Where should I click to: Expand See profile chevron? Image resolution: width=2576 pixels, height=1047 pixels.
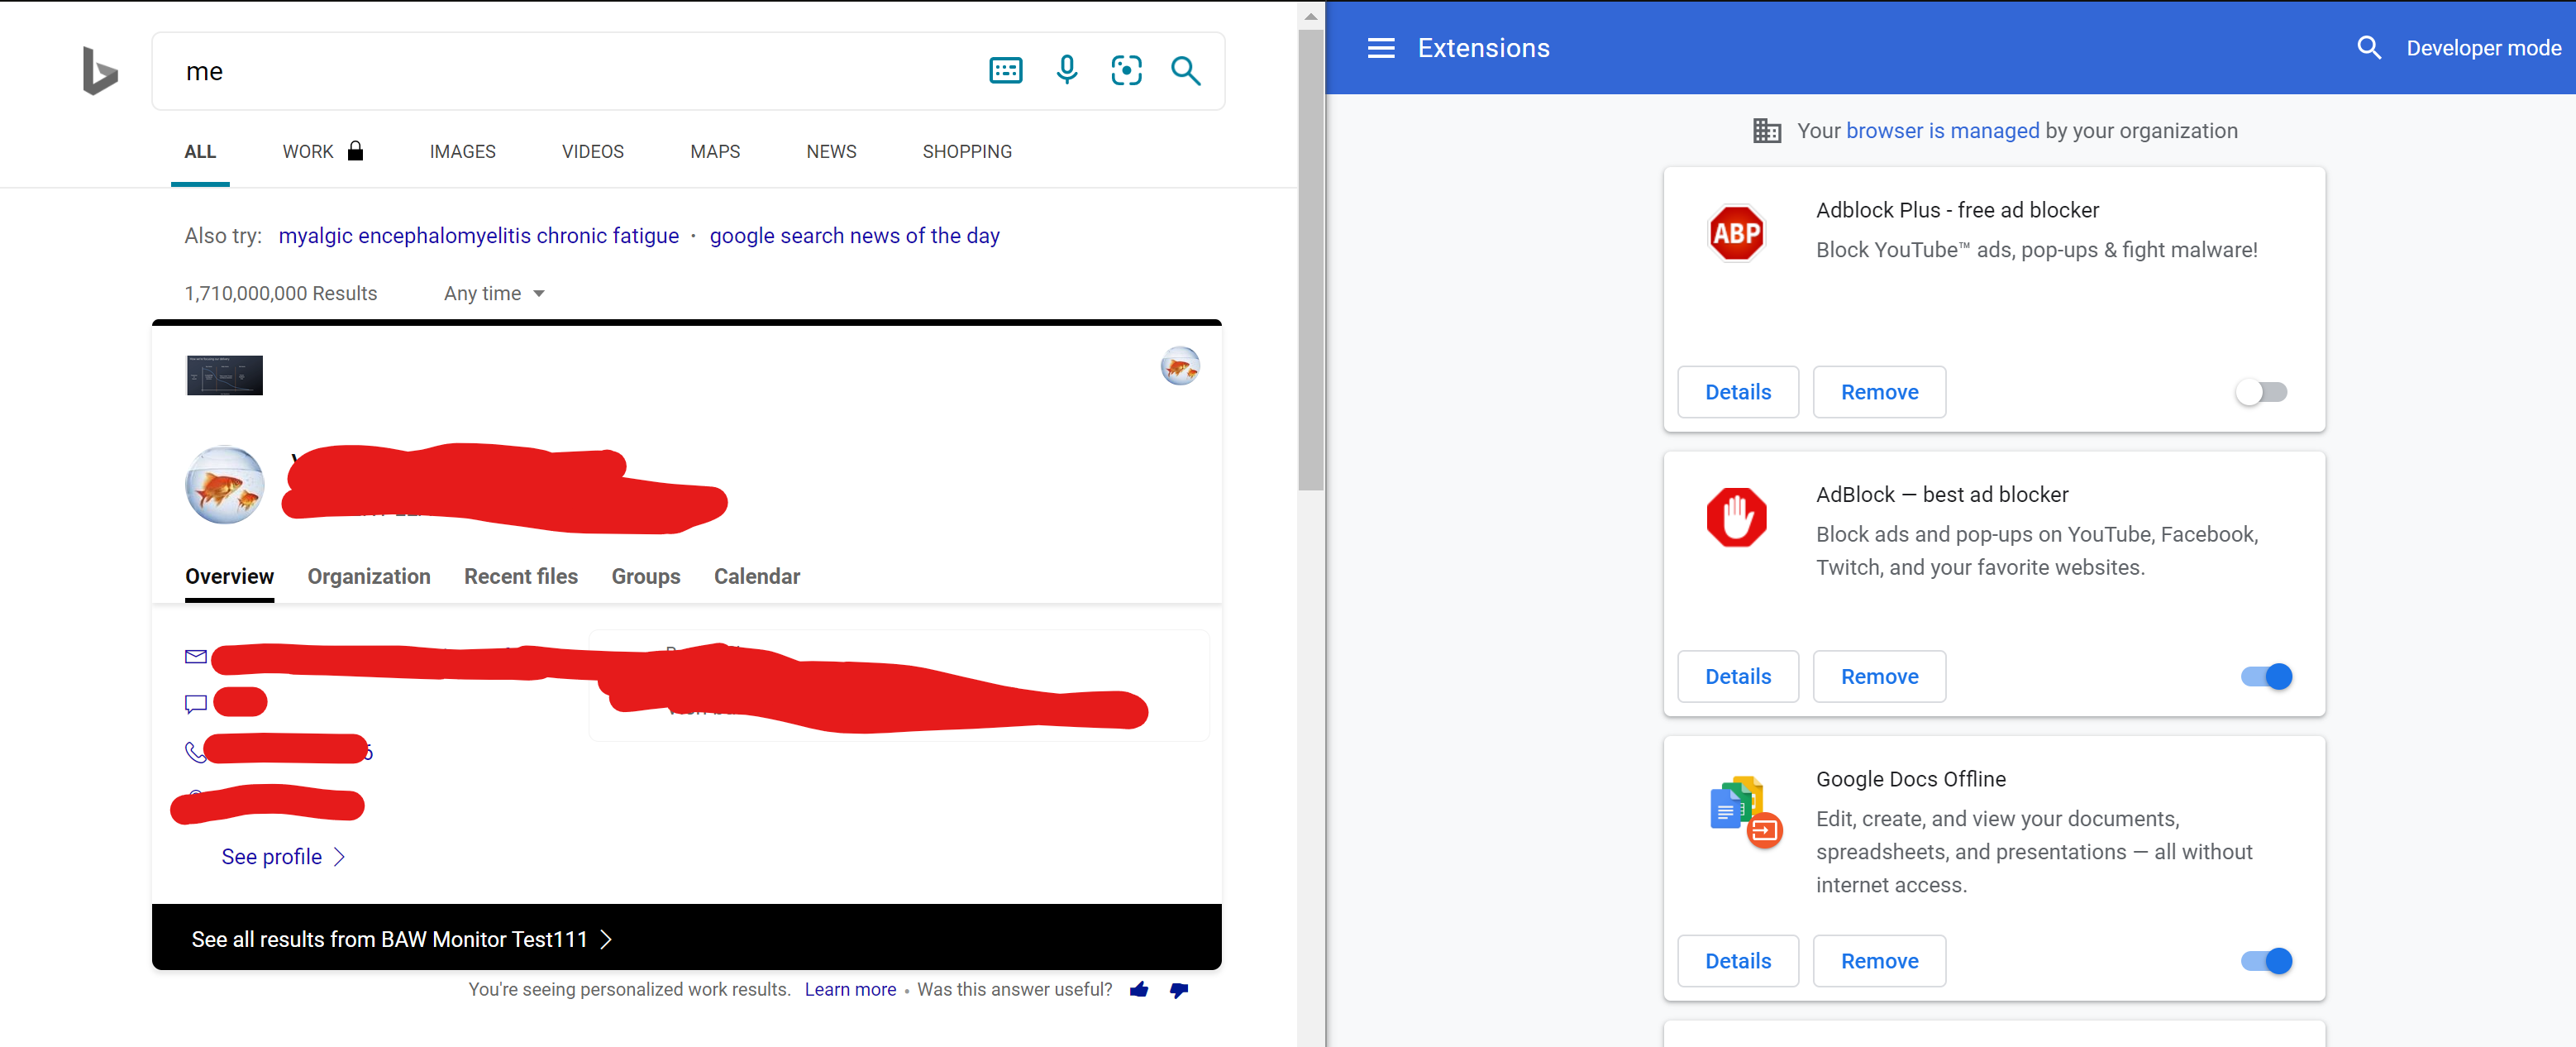338,857
